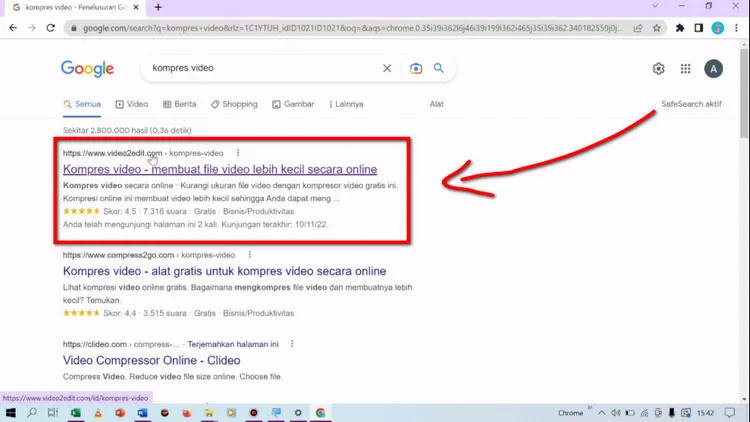This screenshot has width=750, height=422.
Task: Open Google quick settings gear
Action: [659, 69]
